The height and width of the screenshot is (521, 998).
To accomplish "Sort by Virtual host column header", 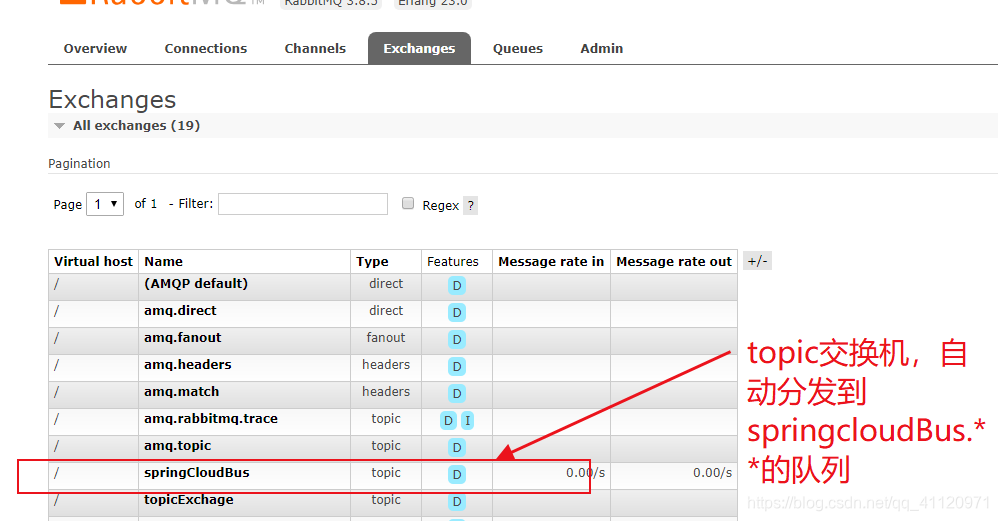I will (x=93, y=261).
